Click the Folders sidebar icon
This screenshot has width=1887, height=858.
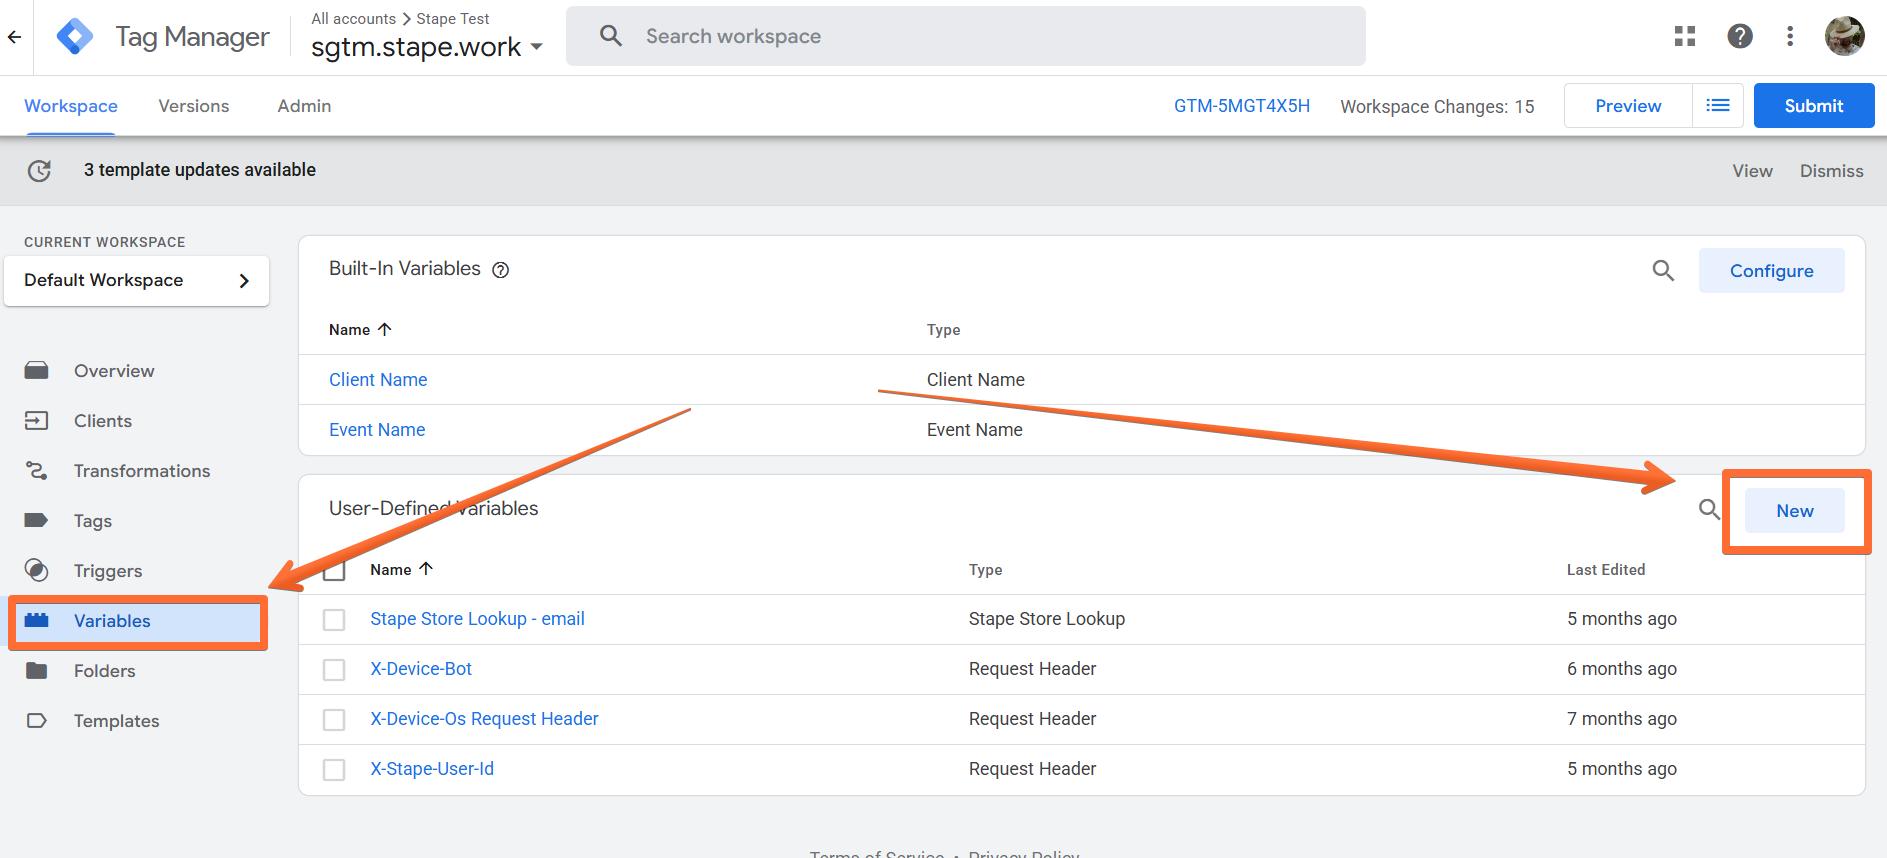click(36, 670)
